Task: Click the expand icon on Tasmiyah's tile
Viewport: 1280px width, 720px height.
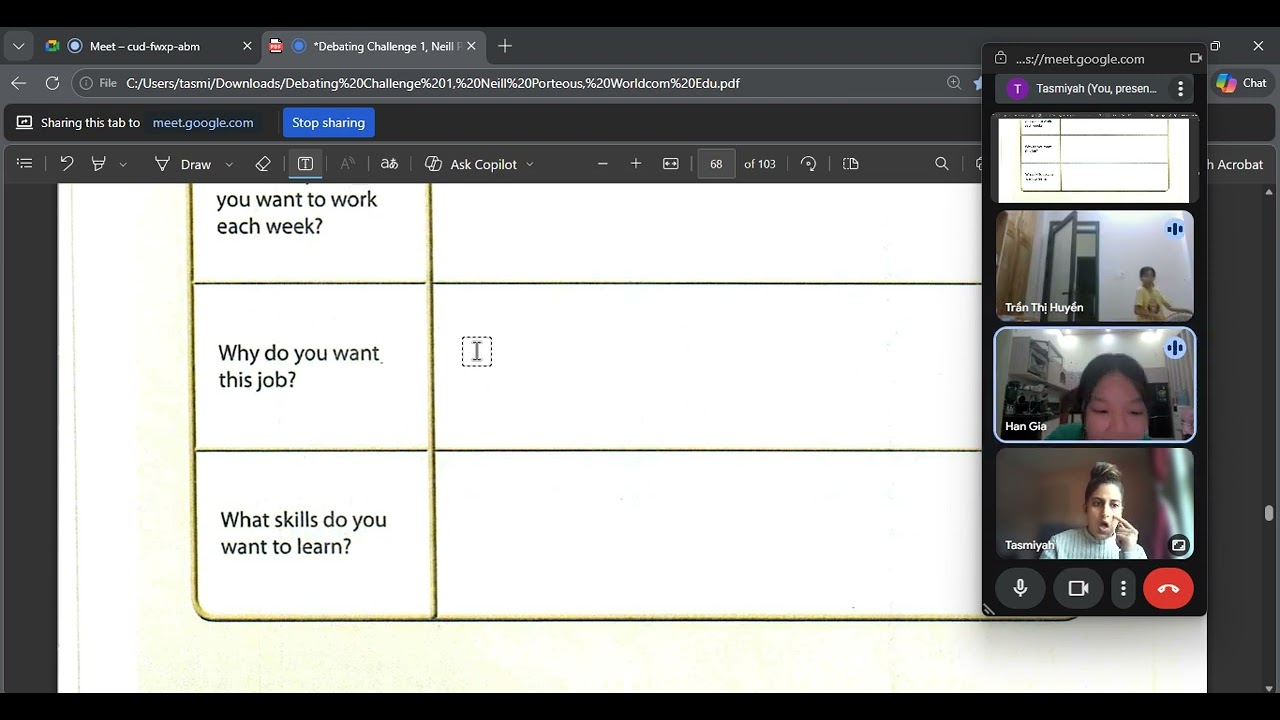Action: [x=1179, y=545]
